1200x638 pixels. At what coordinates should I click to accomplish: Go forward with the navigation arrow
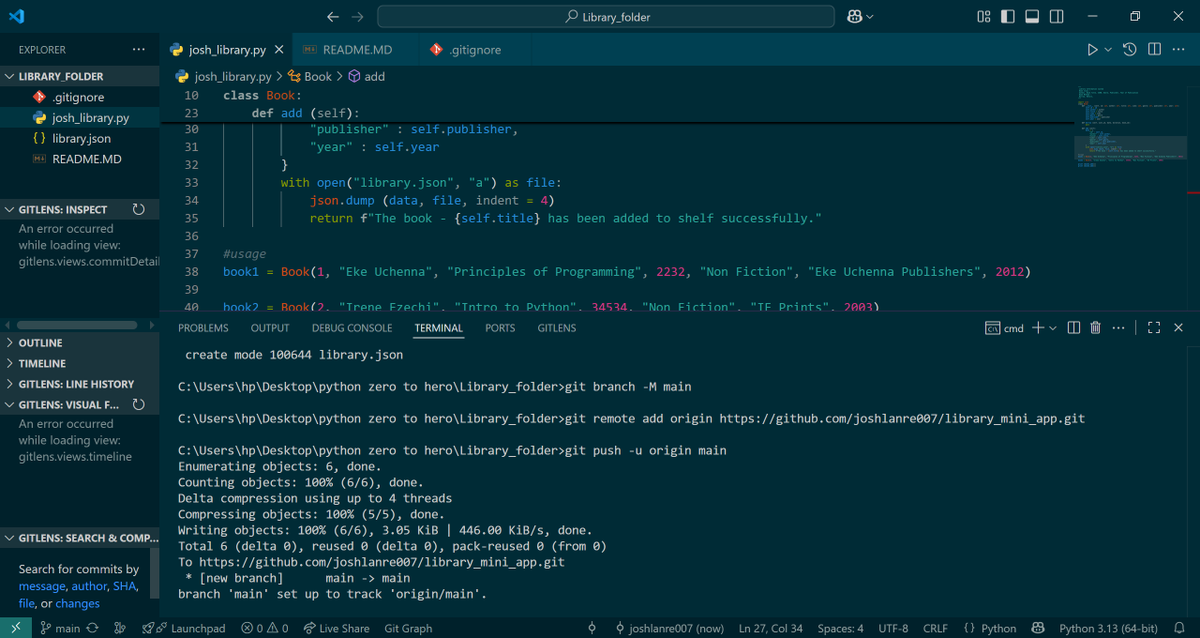358,16
